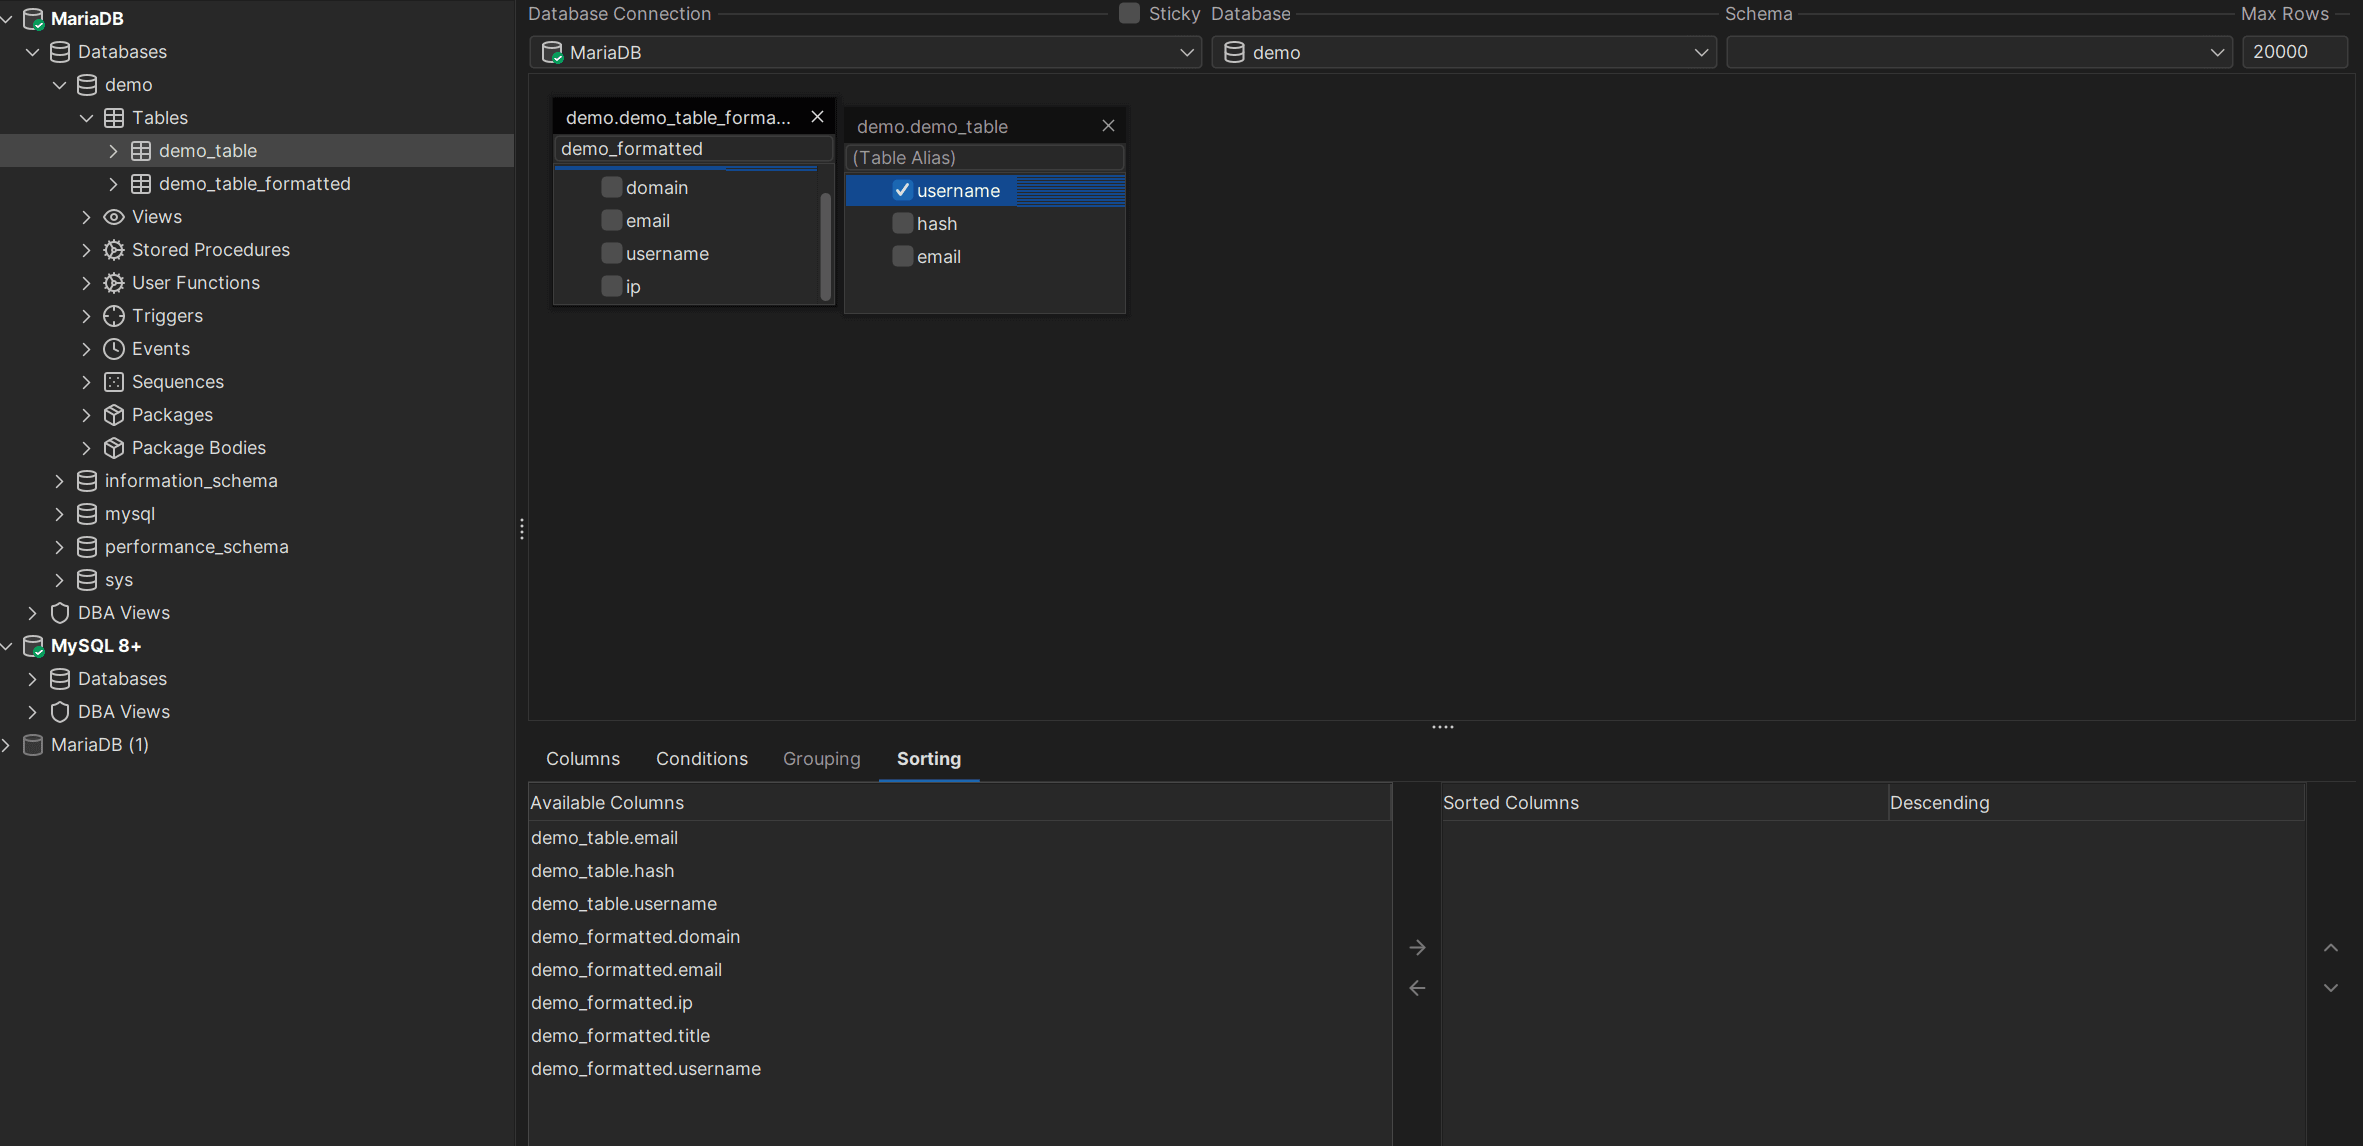Screen dimensions: 2363x1146
Task: Close the demo.demo_table_formatted table box
Action: (x=817, y=117)
